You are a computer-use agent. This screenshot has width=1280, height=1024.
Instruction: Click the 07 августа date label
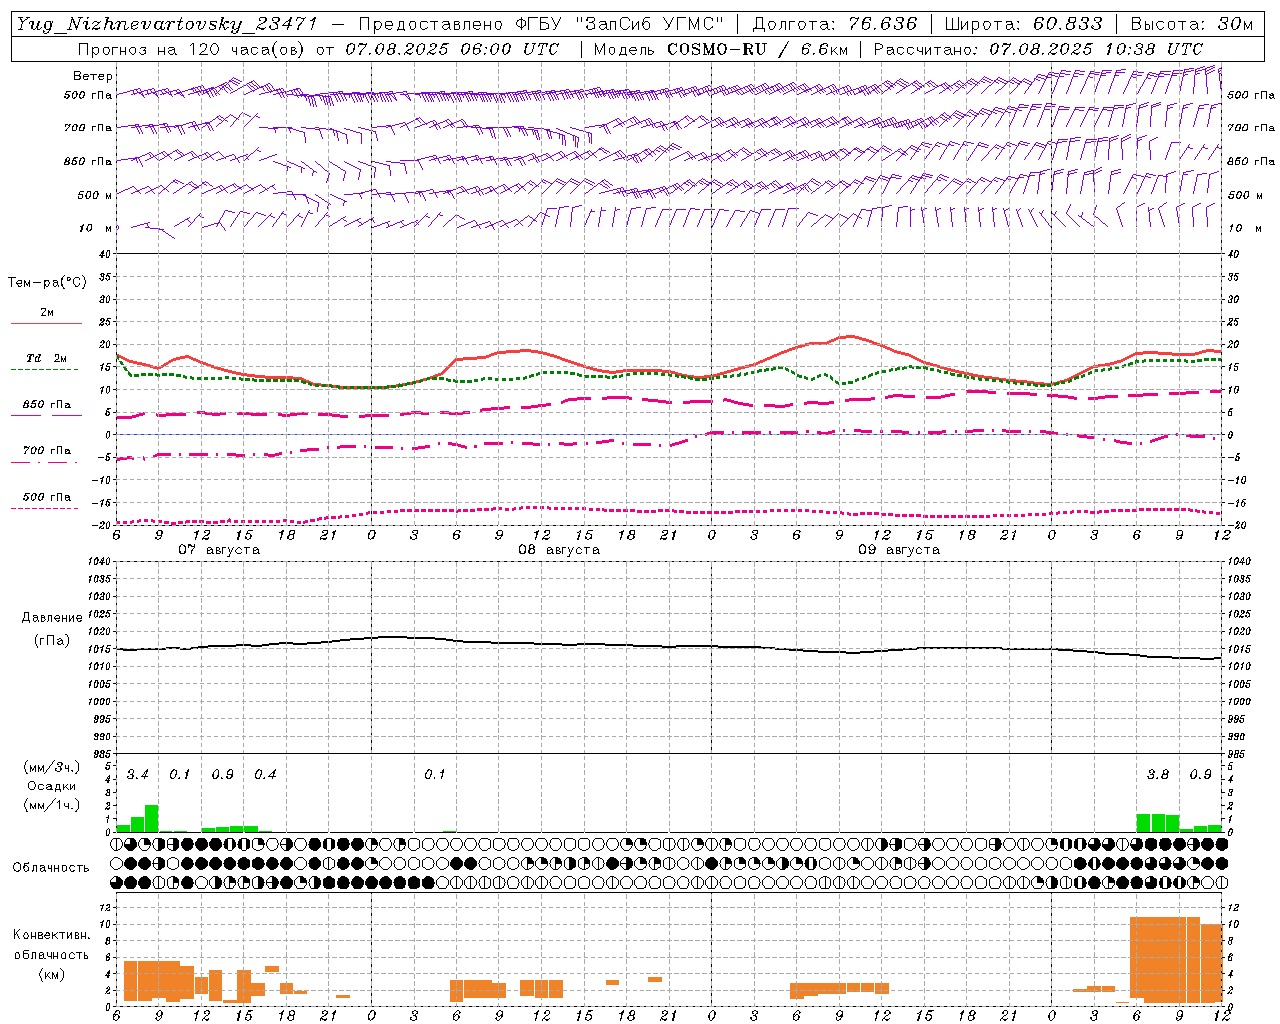pyautogui.click(x=219, y=549)
